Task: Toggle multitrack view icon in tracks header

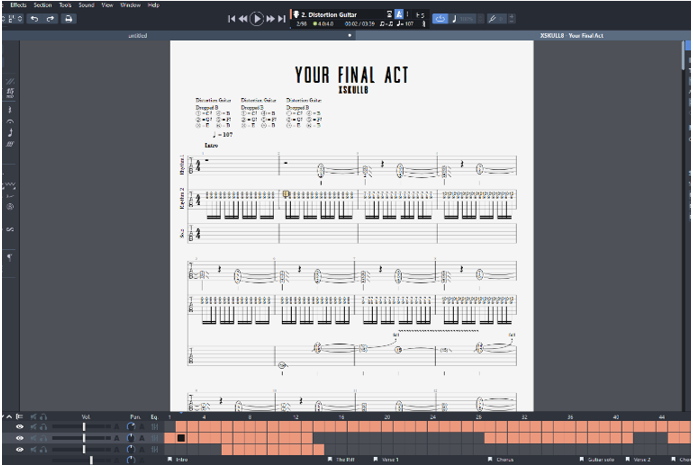Action: pos(19,416)
